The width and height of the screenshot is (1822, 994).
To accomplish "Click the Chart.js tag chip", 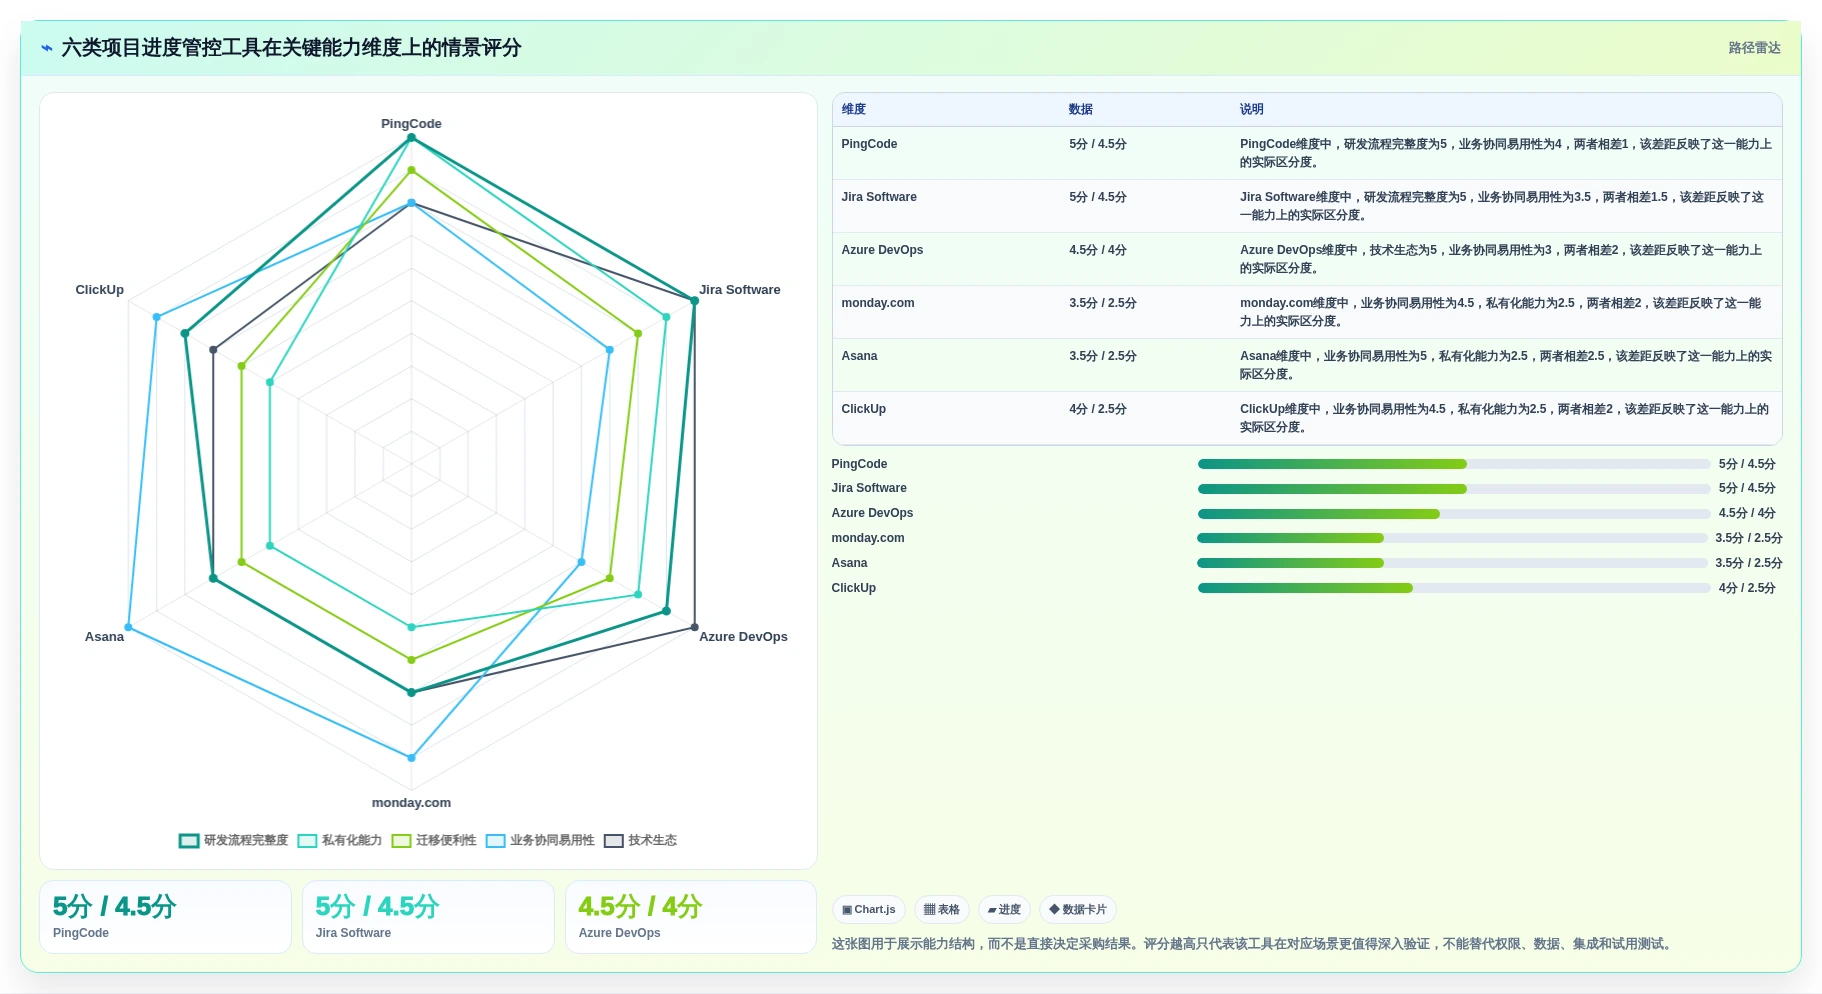I will [869, 909].
